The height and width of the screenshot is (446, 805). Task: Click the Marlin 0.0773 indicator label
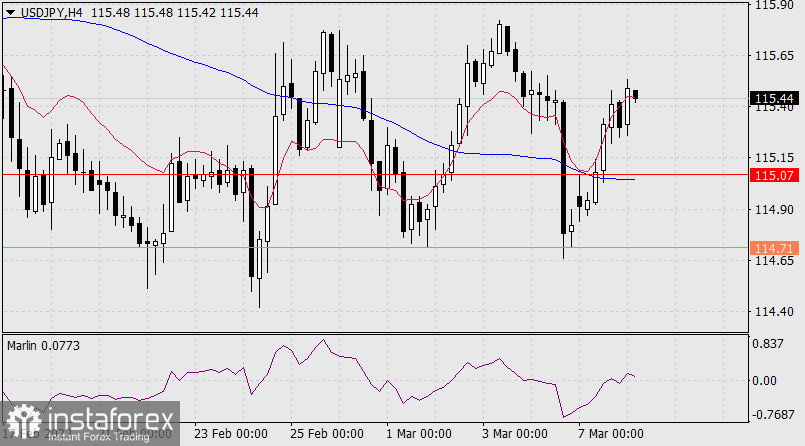pyautogui.click(x=44, y=345)
